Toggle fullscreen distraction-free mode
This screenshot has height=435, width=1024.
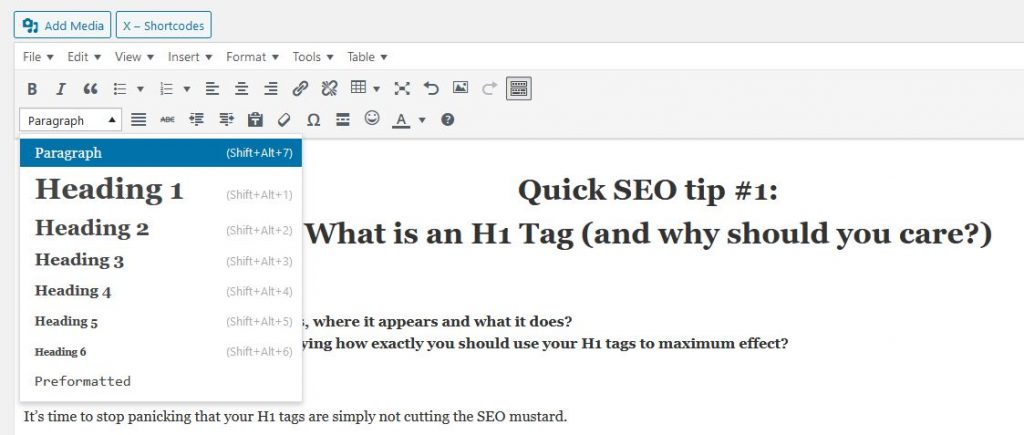click(402, 89)
